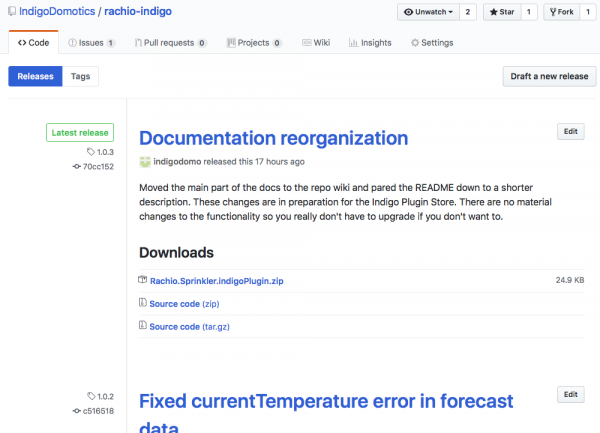The width and height of the screenshot is (600, 433).
Task: Click the repository book icon
Action: pyautogui.click(x=12, y=11)
